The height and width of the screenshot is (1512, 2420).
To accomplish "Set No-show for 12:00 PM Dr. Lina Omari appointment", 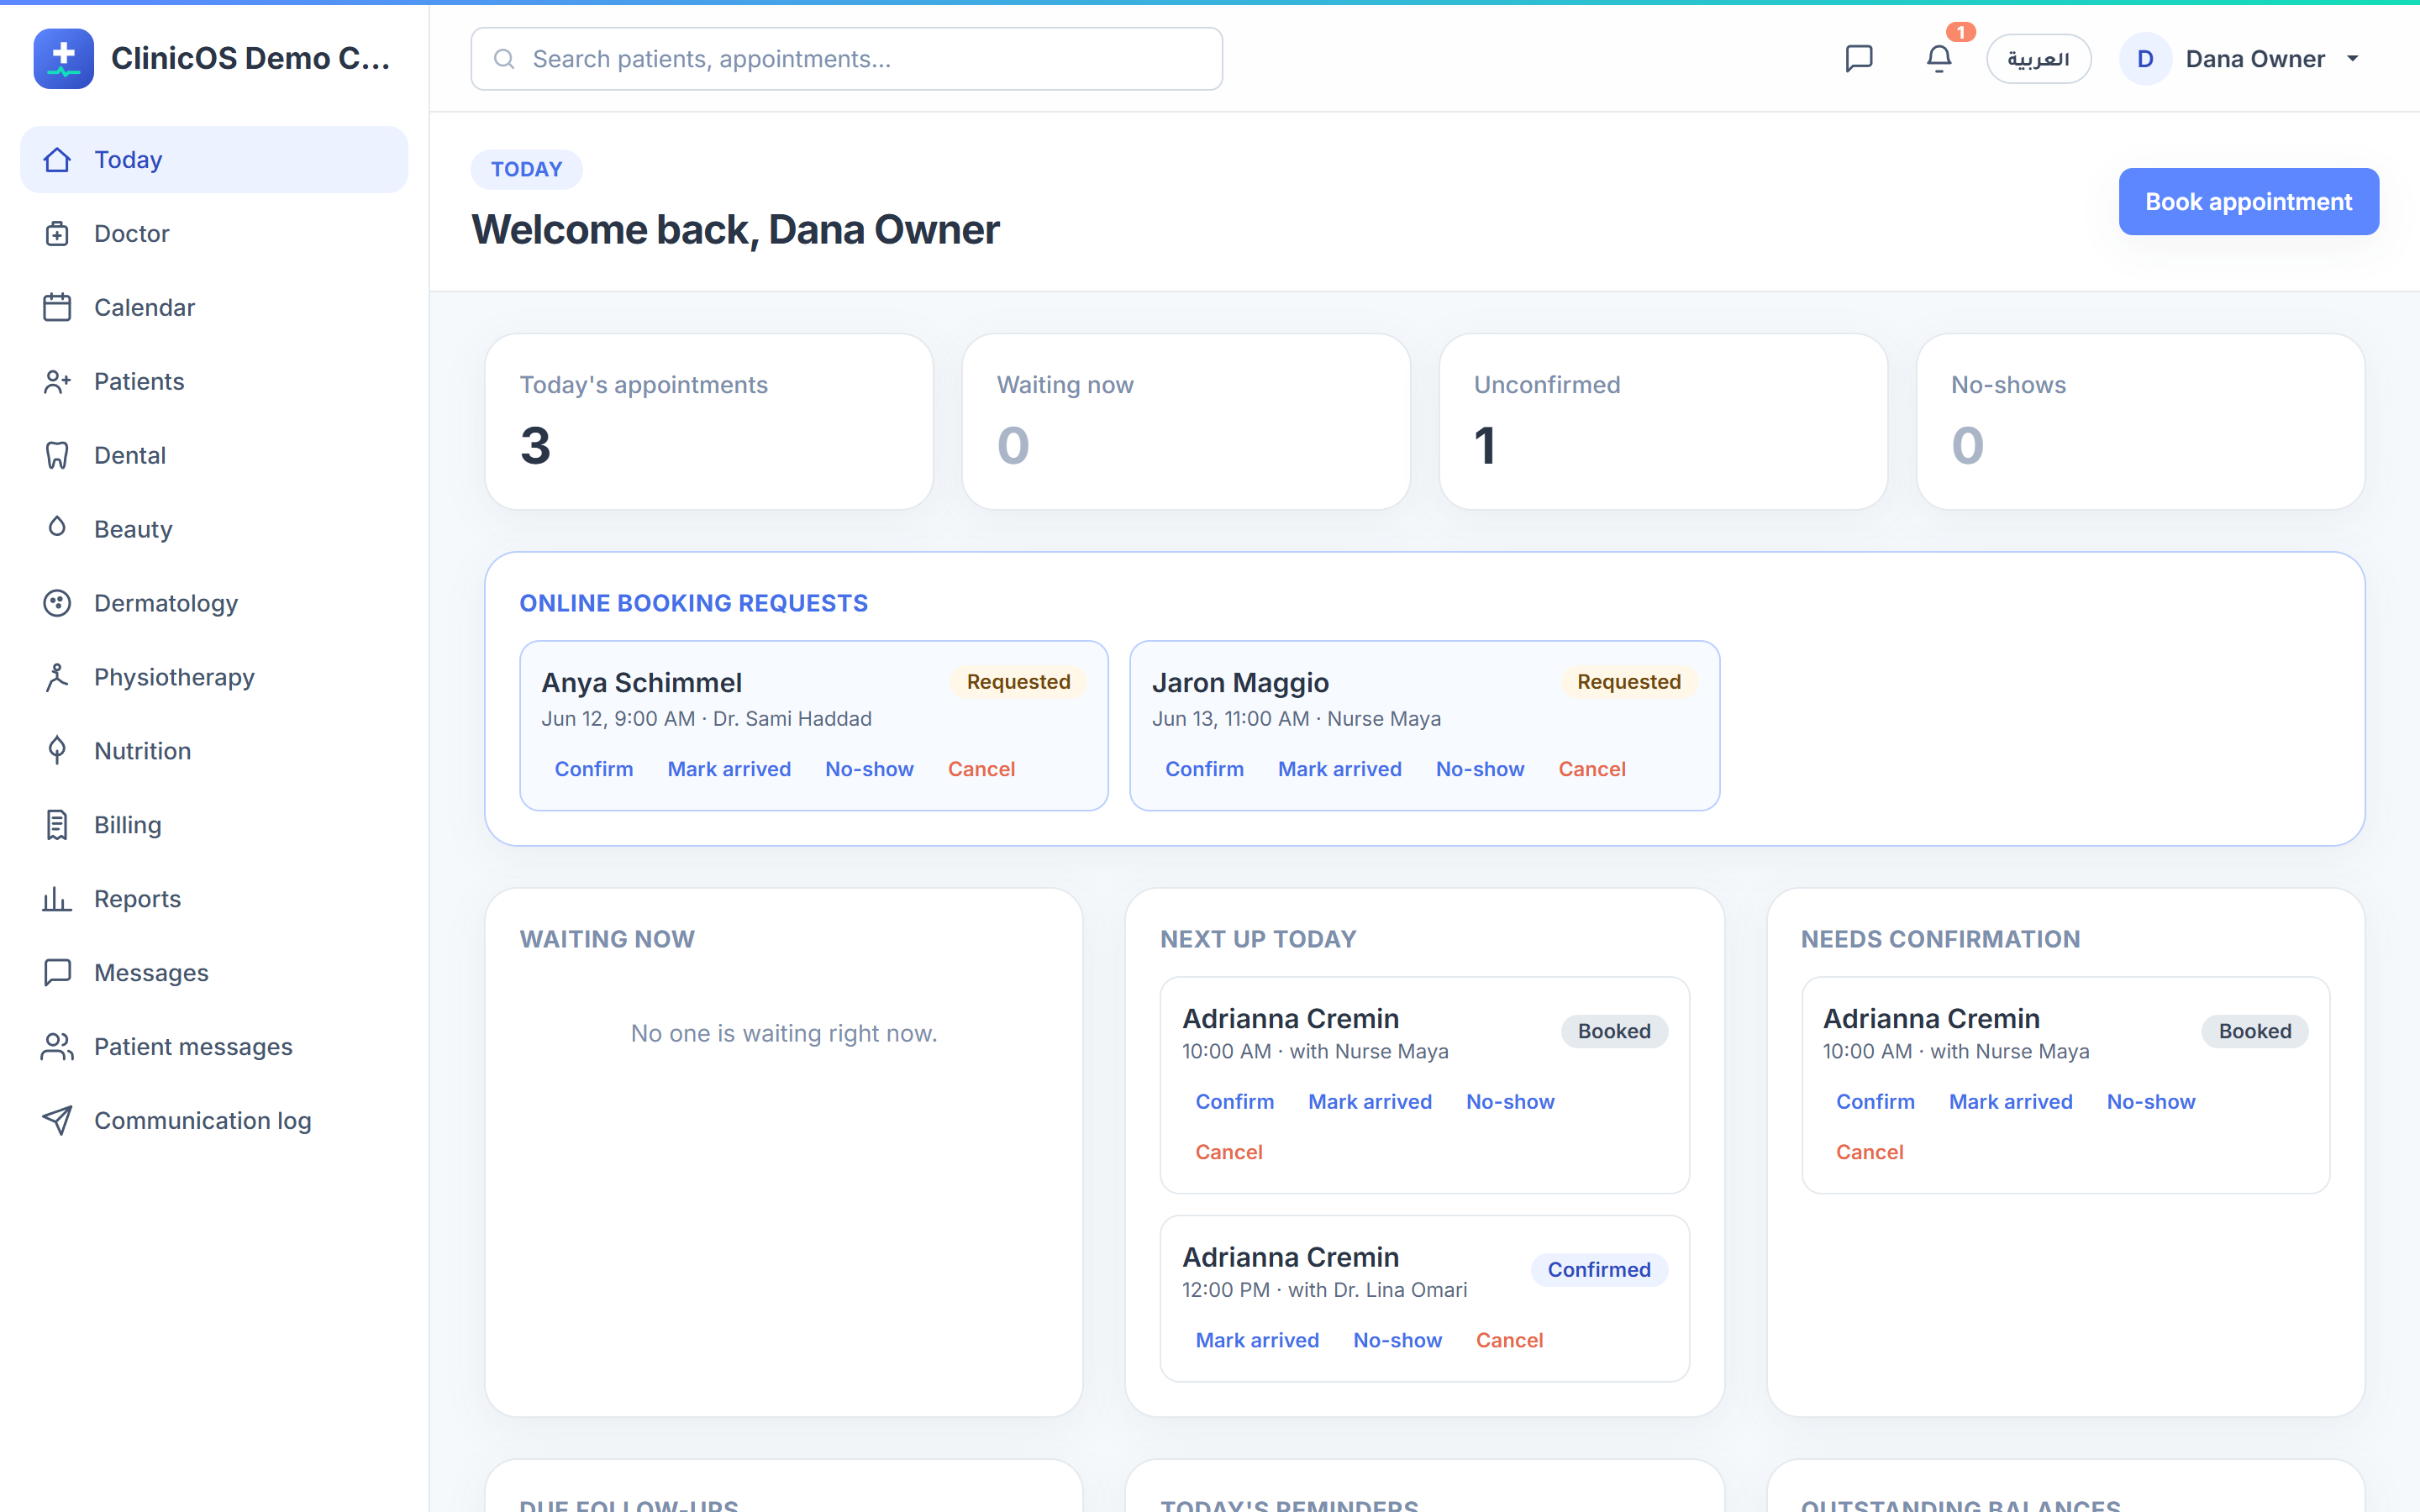I will click(x=1397, y=1341).
